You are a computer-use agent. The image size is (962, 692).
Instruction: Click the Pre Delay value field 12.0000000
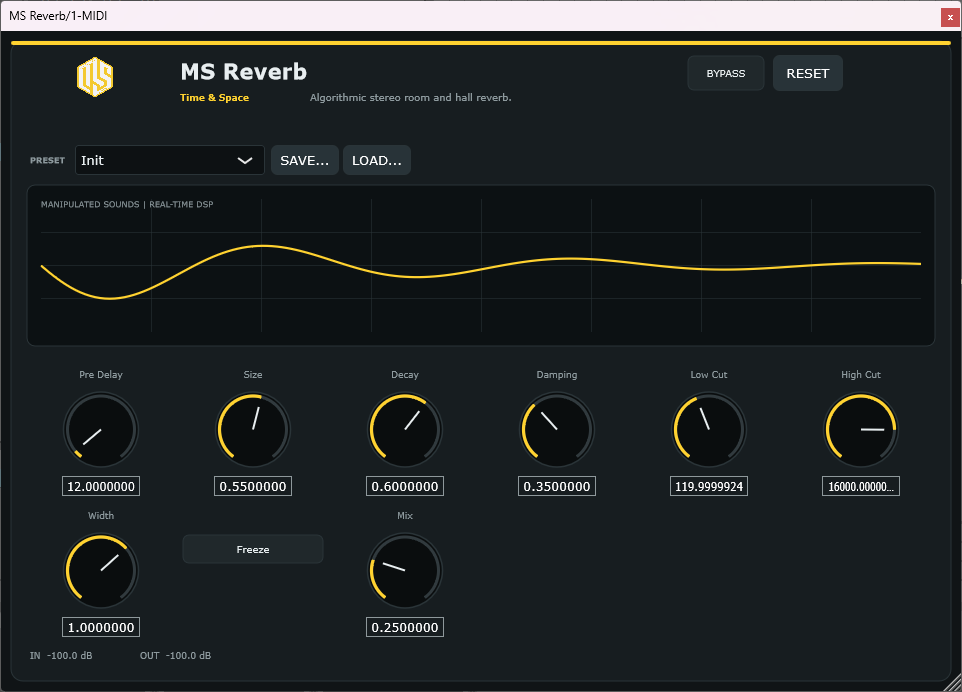(x=101, y=486)
